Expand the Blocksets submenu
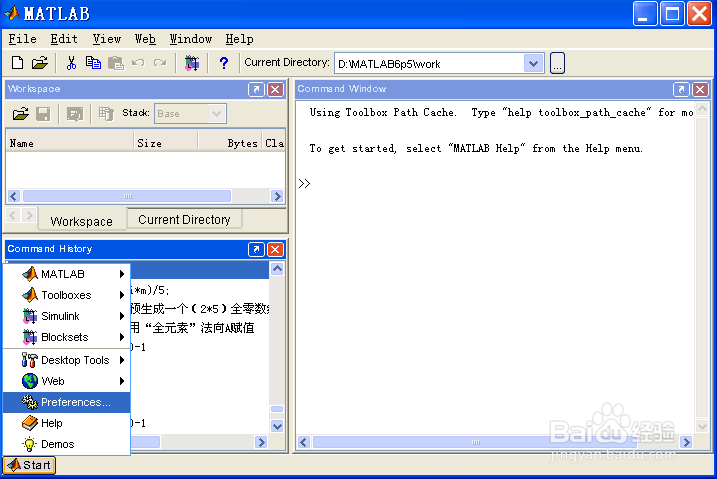Image resolution: width=717 pixels, height=479 pixels. pos(67,337)
